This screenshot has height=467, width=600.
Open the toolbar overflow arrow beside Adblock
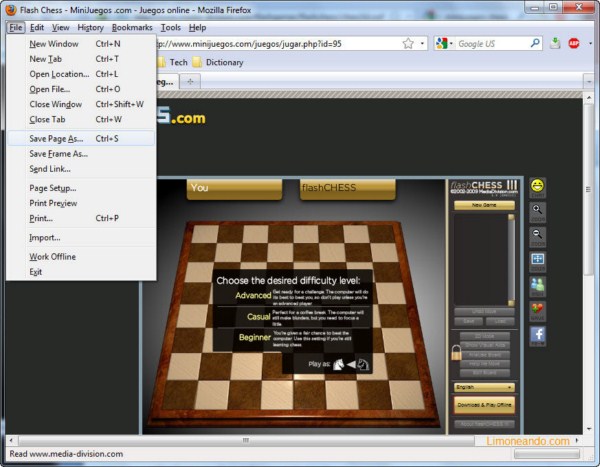pos(590,44)
